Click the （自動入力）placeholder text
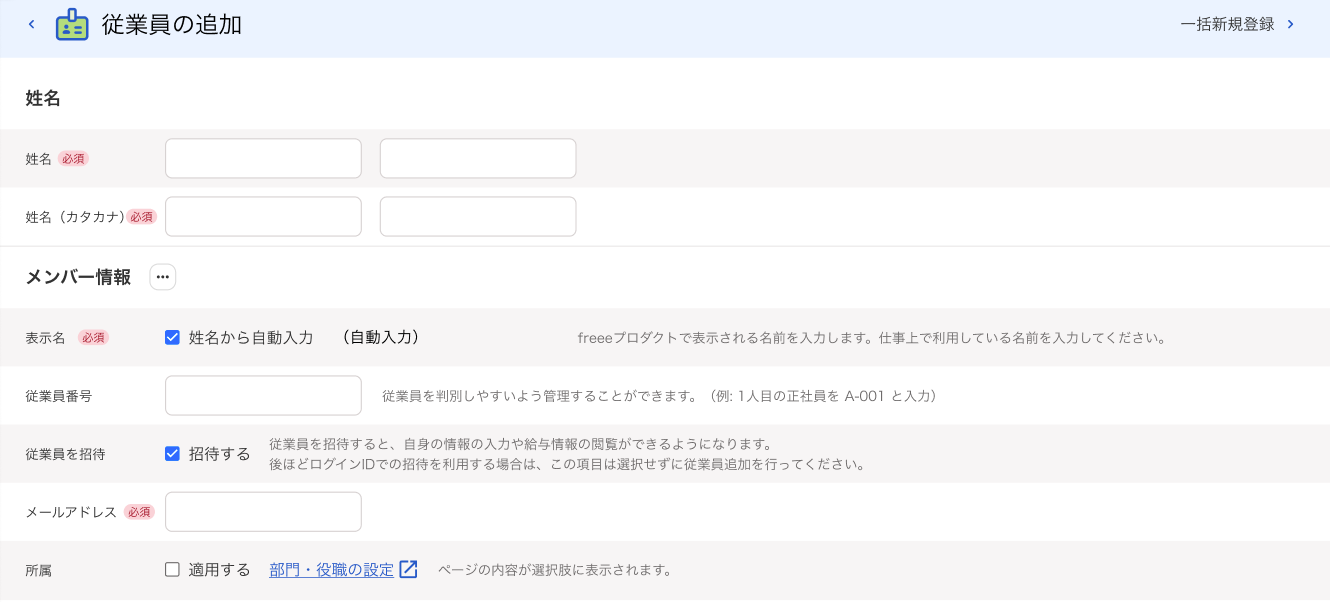 click(x=379, y=337)
